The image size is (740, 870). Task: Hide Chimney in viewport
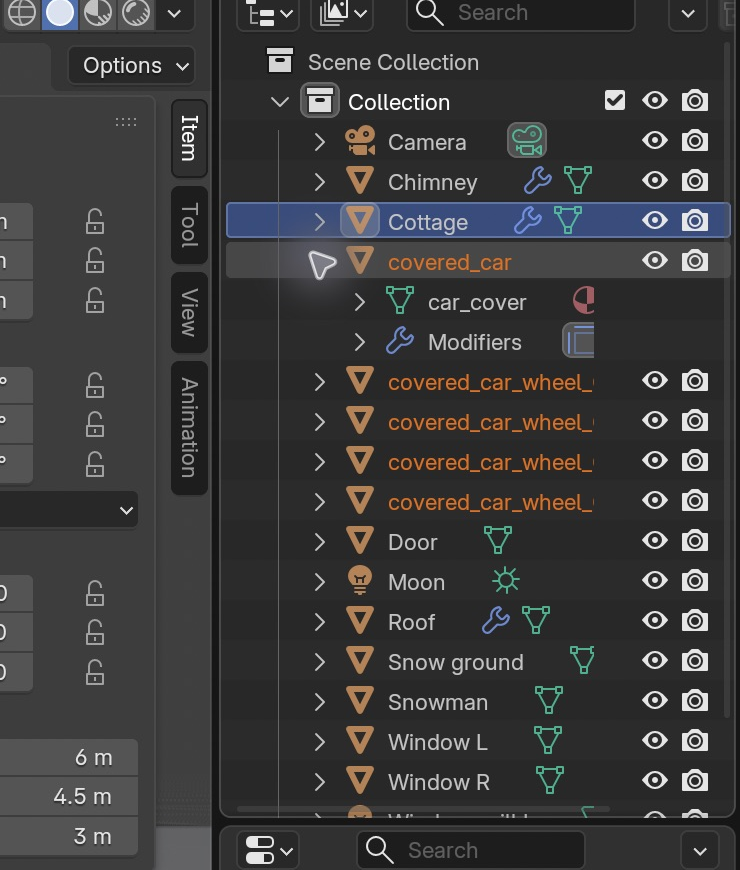(x=655, y=180)
